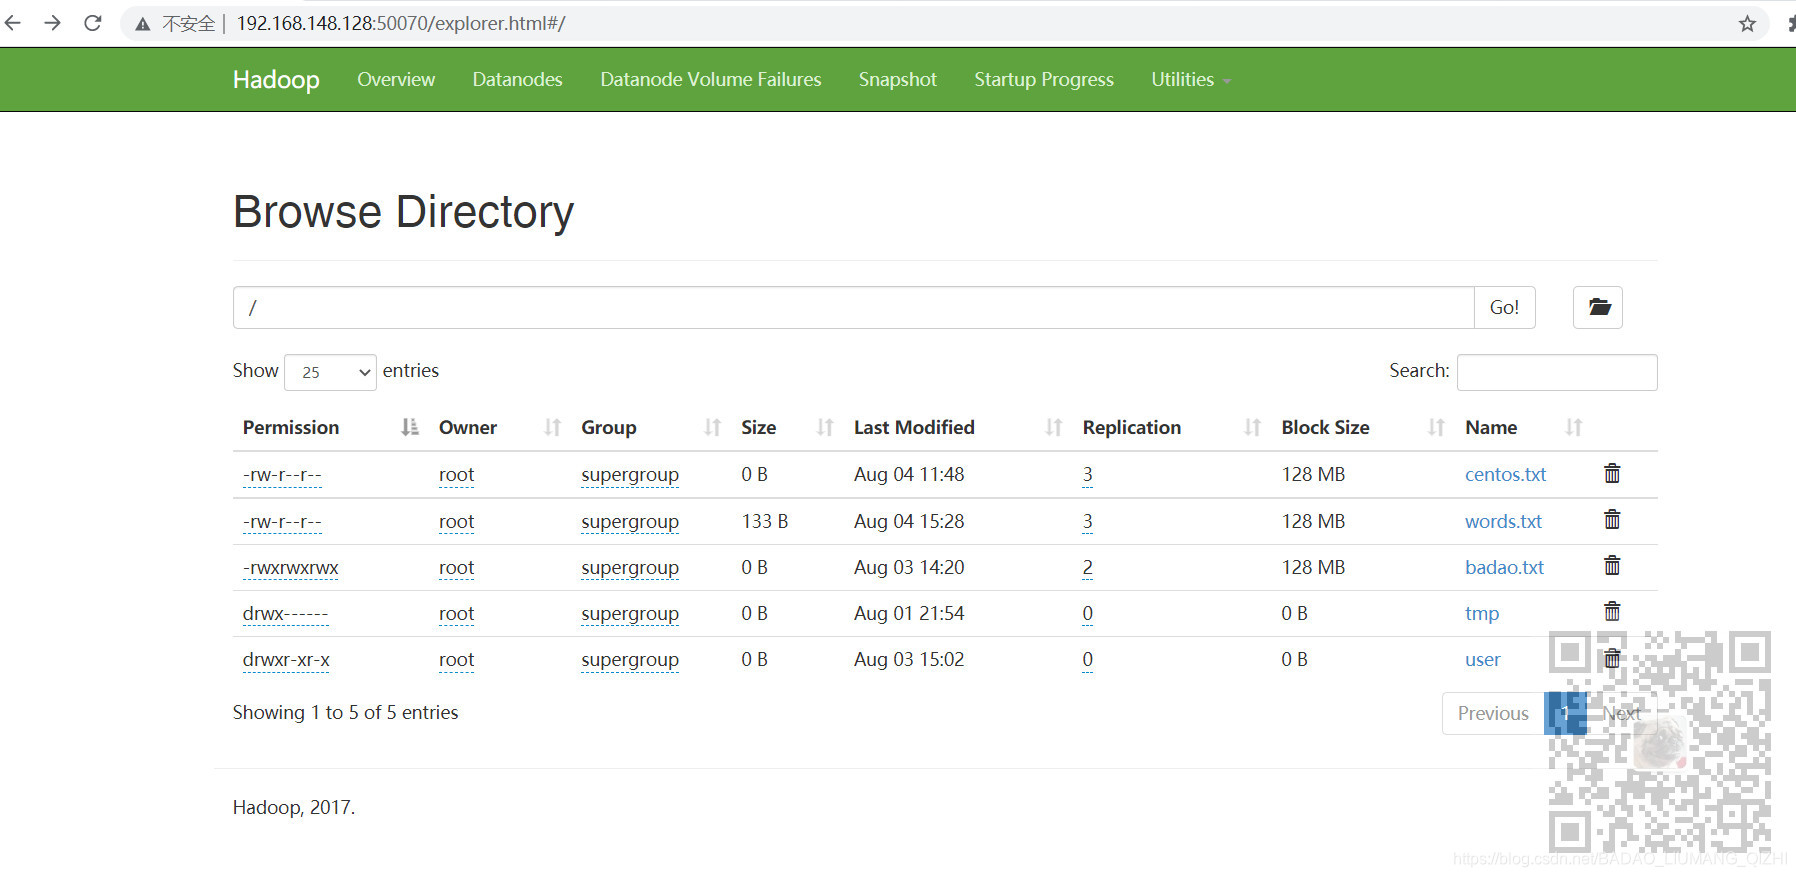Delete centos.txt with its trash icon
Viewport: 1796px width, 877px height.
tap(1612, 473)
